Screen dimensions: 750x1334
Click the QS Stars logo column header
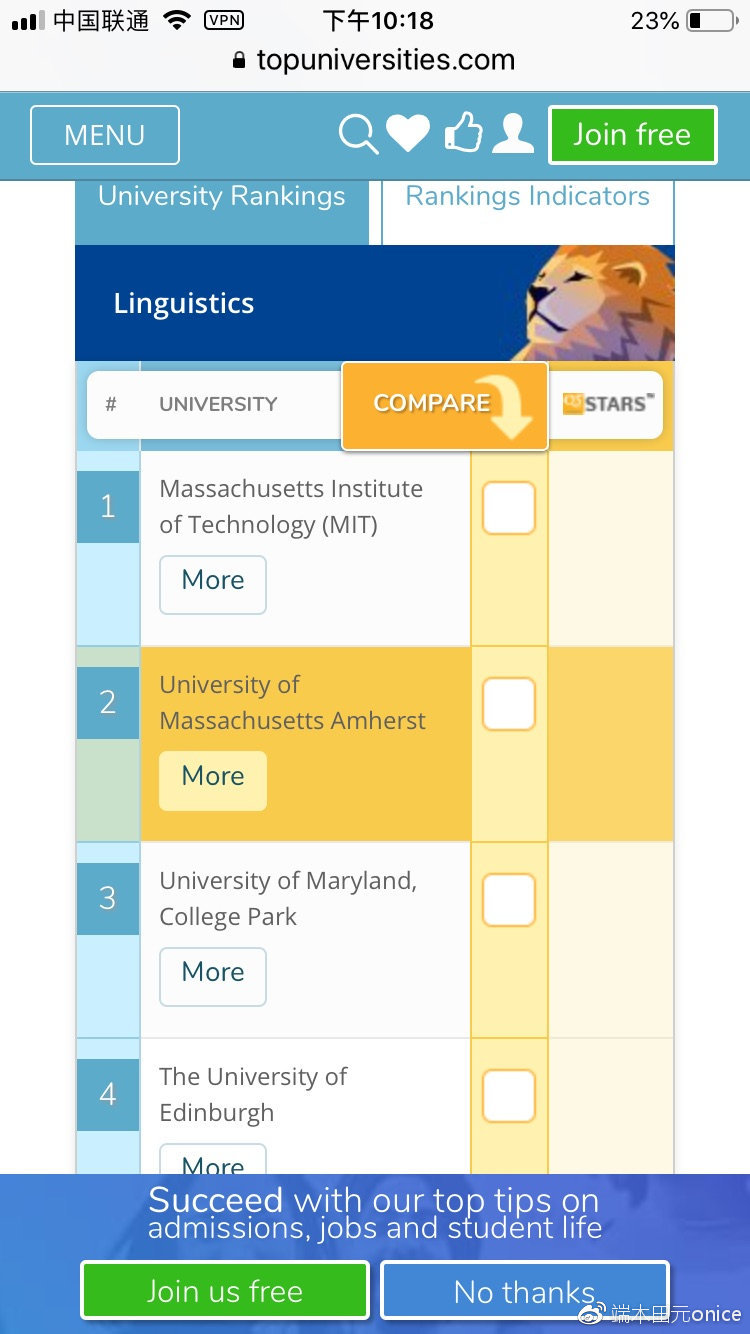tap(607, 404)
